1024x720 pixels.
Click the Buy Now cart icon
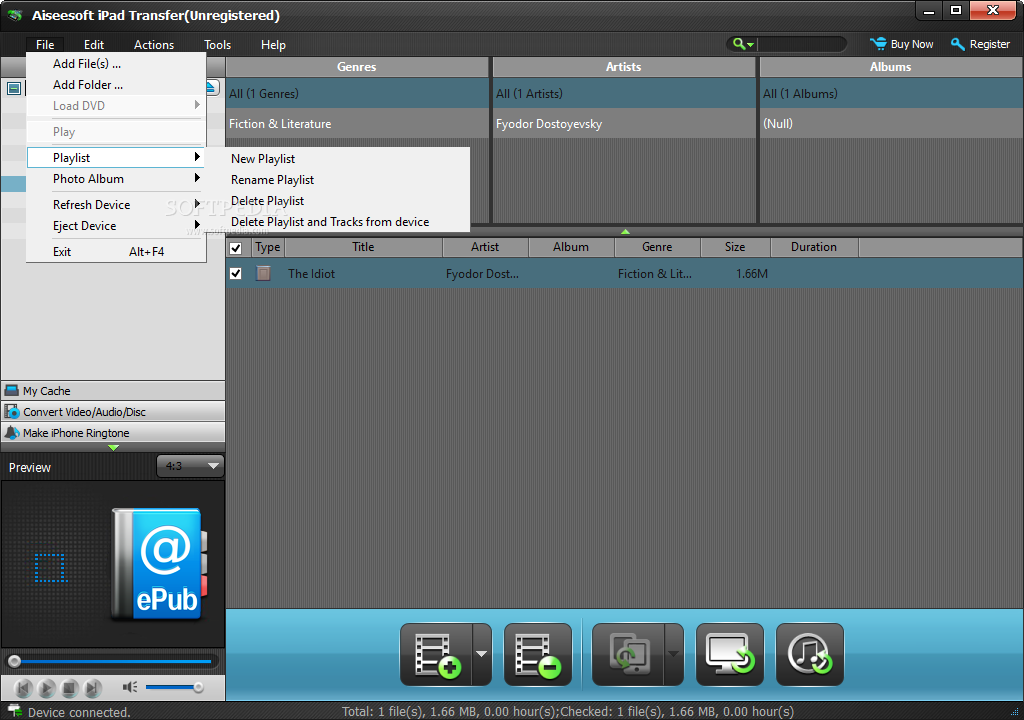tap(878, 44)
